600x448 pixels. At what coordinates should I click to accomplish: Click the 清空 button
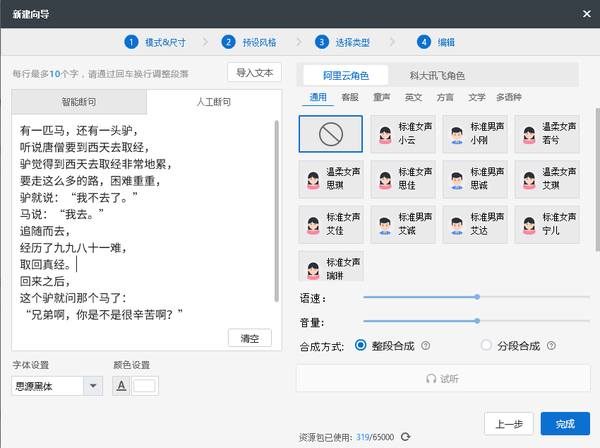250,338
